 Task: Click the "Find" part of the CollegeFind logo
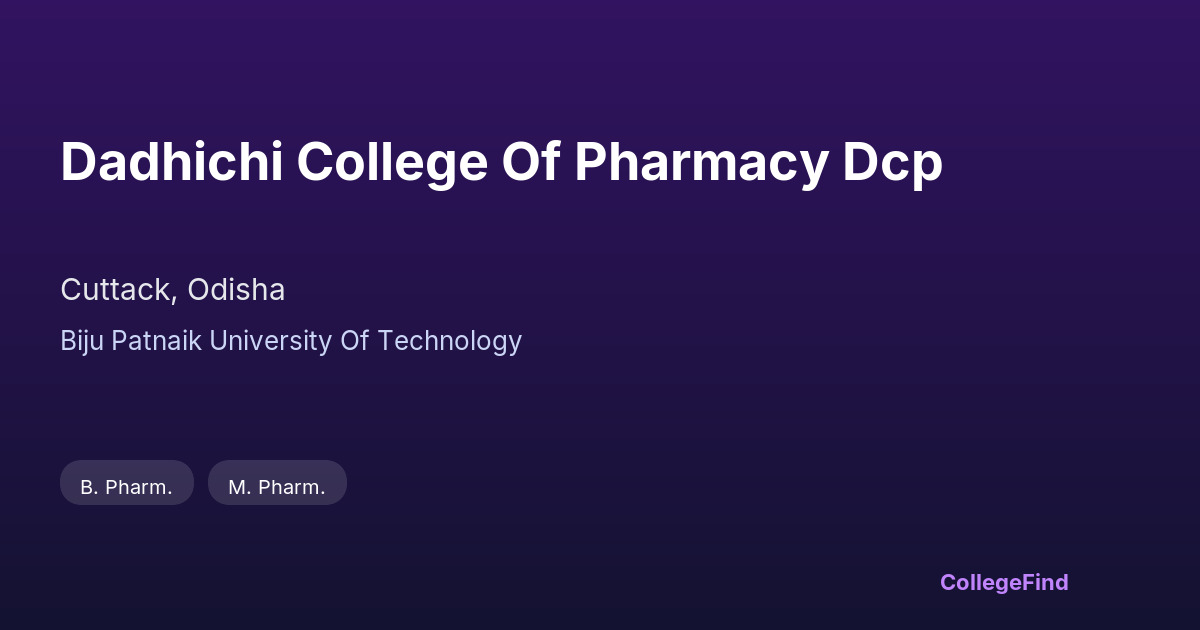(1044, 582)
